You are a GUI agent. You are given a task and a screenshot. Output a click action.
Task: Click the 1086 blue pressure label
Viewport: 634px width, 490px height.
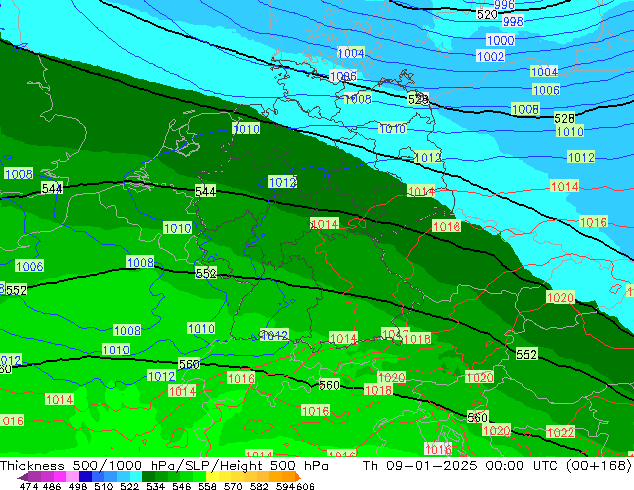pyautogui.click(x=343, y=76)
